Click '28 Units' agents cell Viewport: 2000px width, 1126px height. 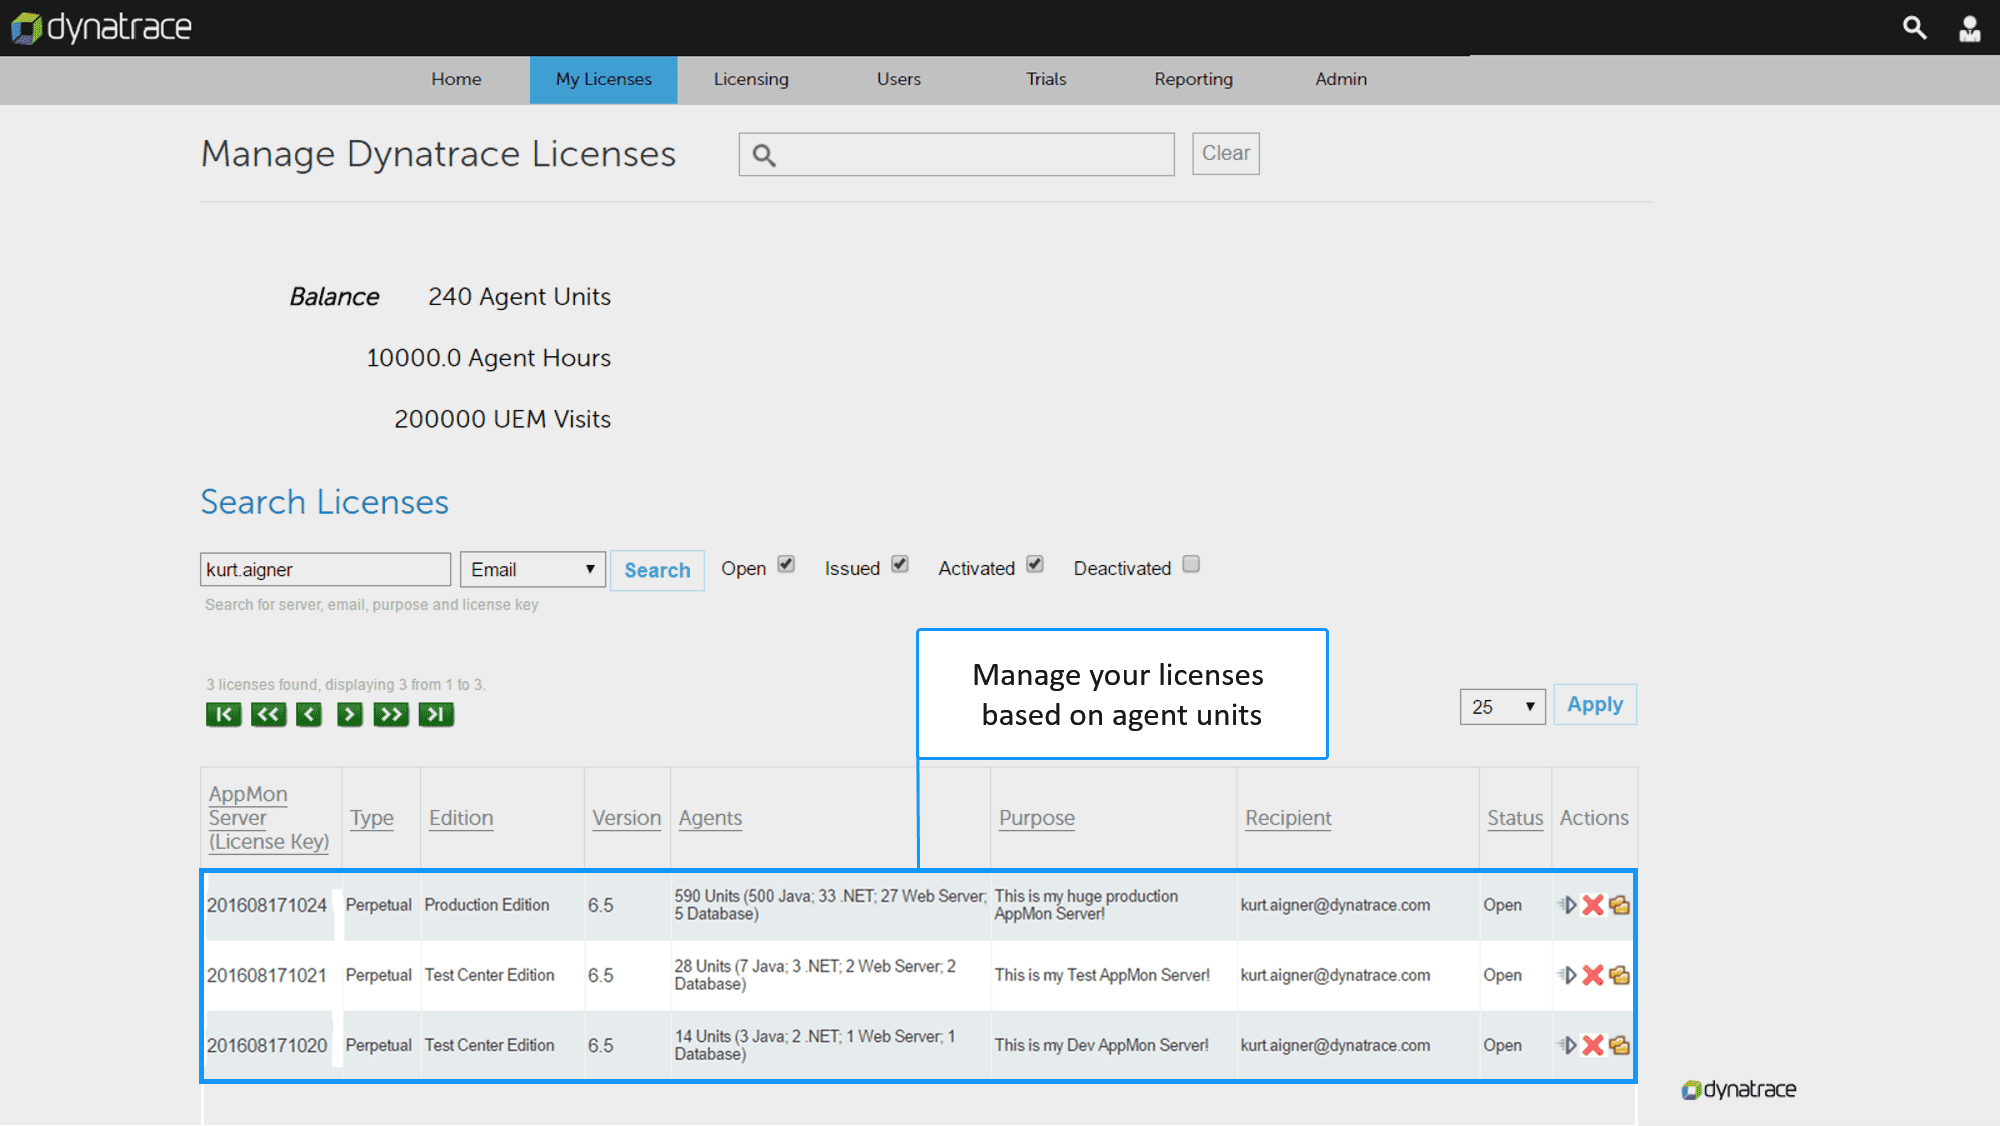[815, 975]
